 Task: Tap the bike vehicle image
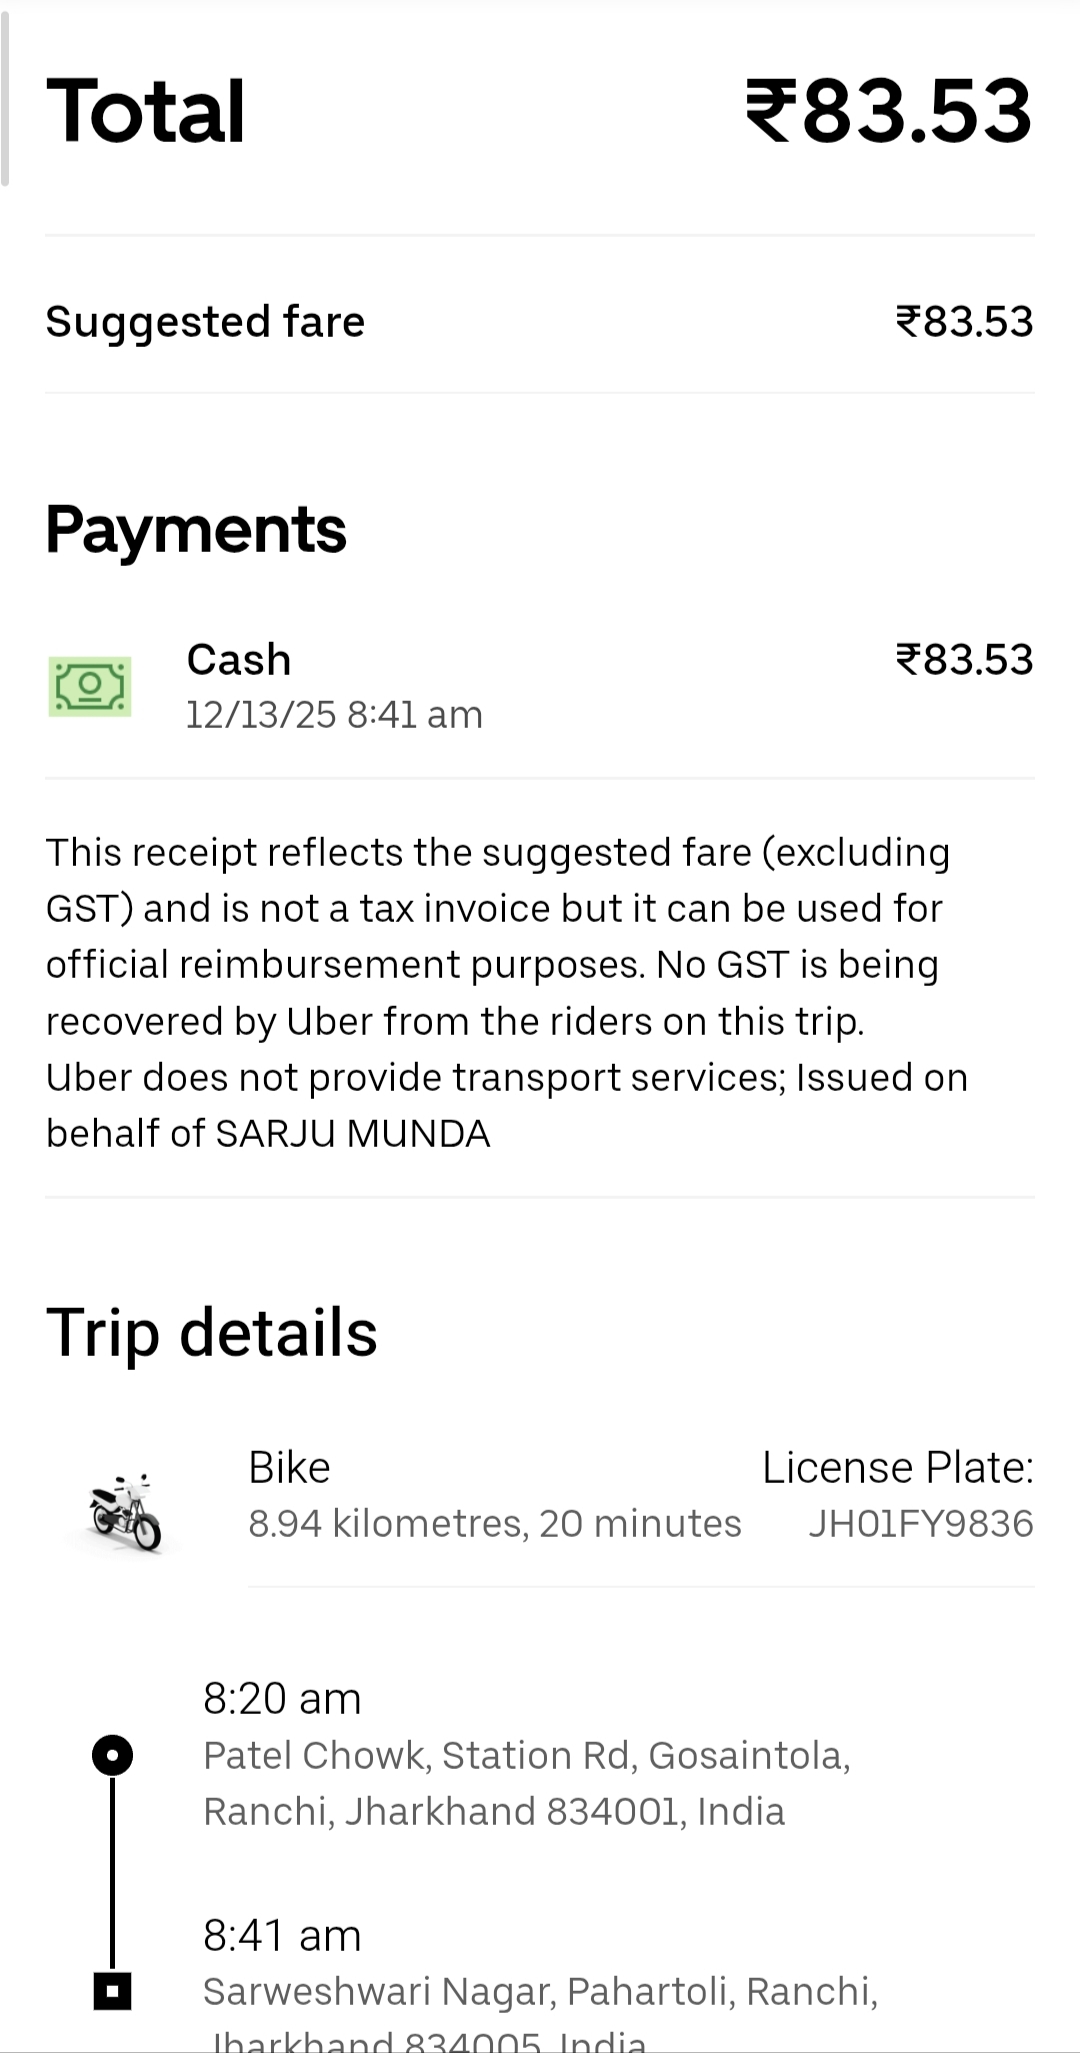[126, 1511]
